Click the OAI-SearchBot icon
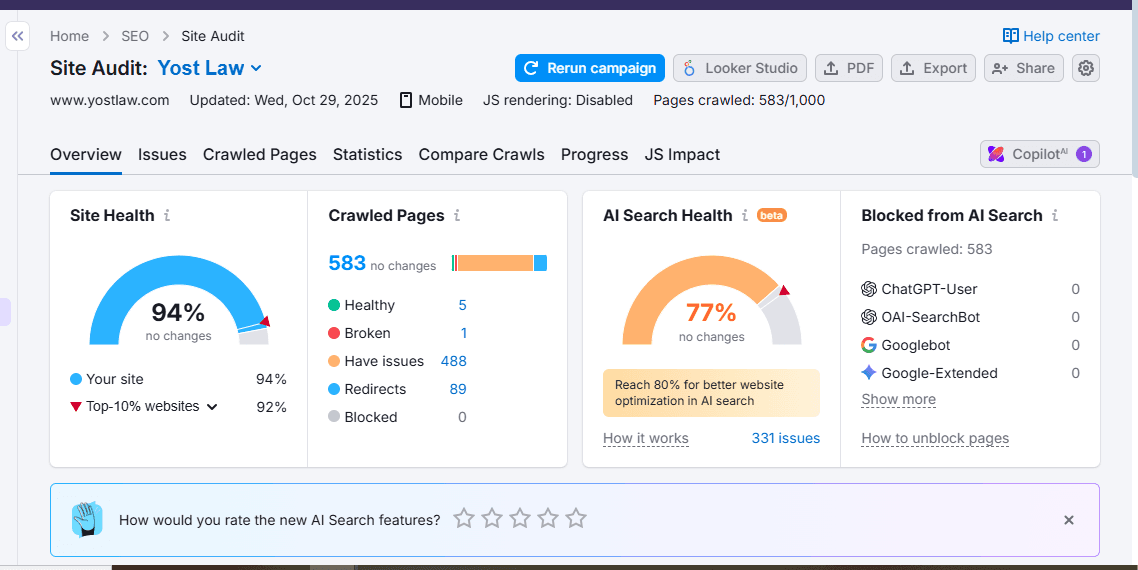 (869, 317)
